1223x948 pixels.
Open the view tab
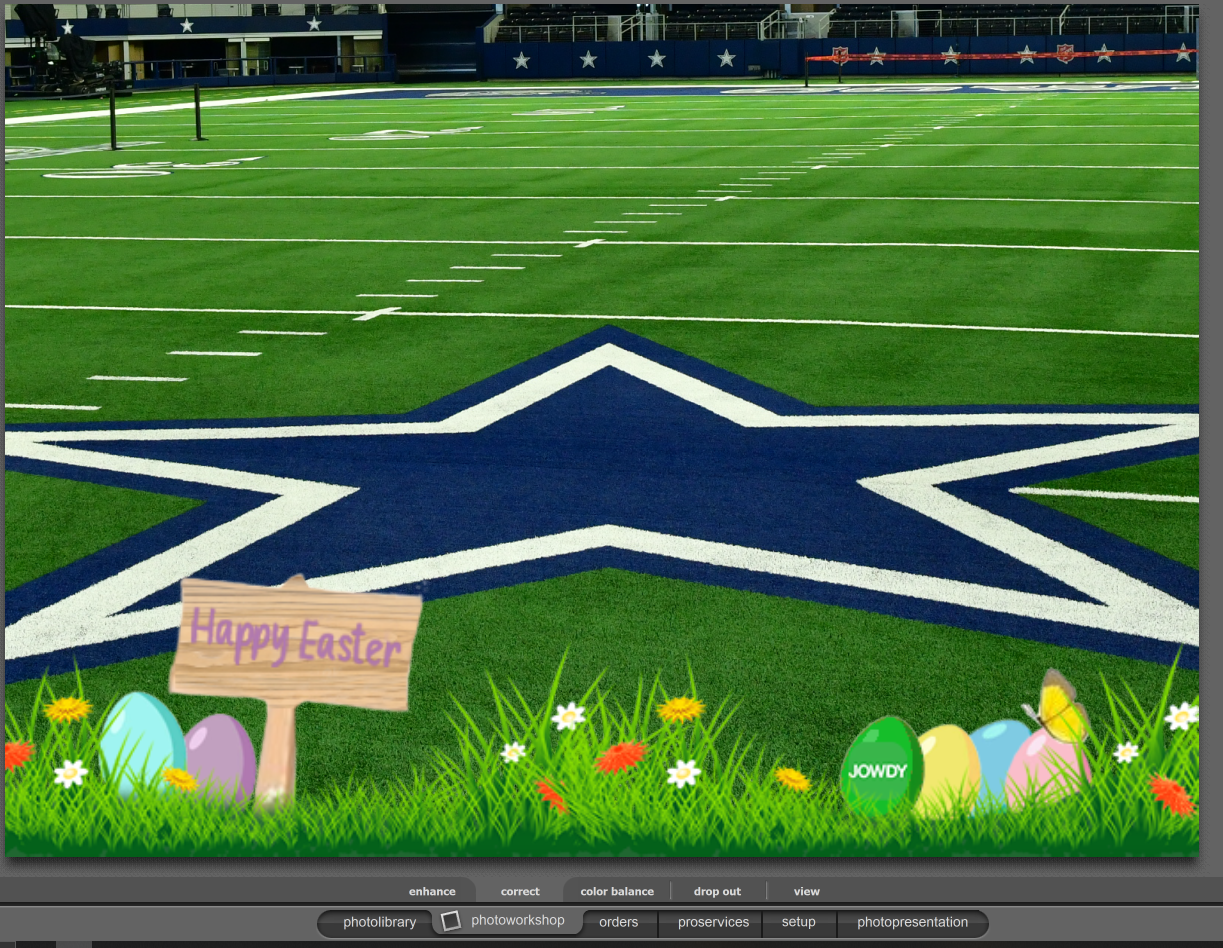[x=806, y=892]
